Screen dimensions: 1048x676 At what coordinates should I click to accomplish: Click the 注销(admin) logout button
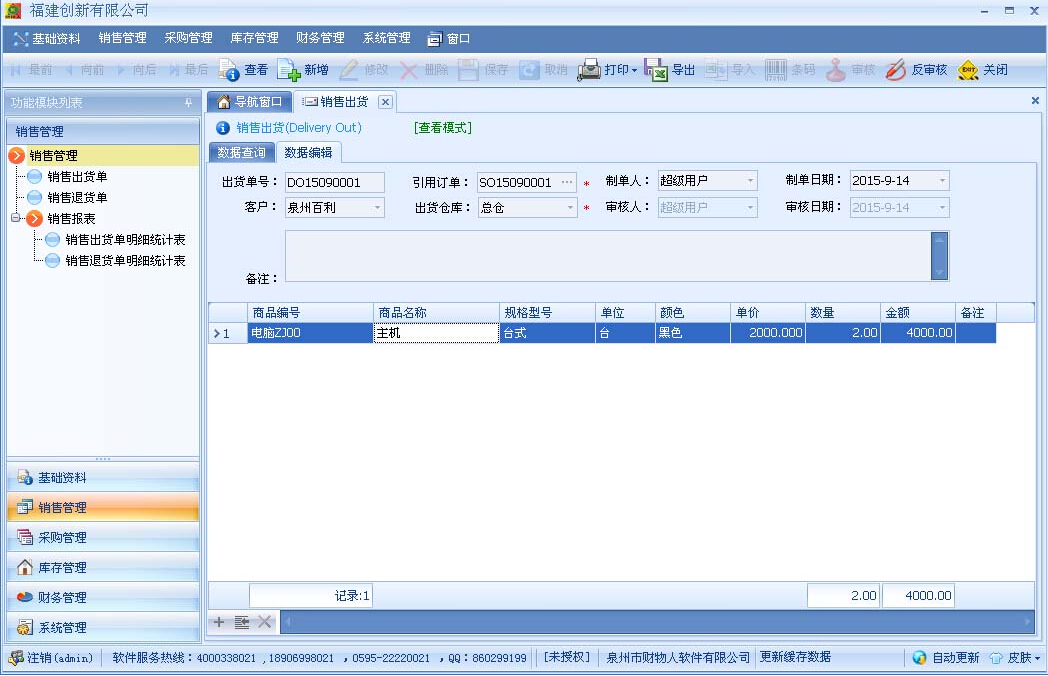(52, 658)
